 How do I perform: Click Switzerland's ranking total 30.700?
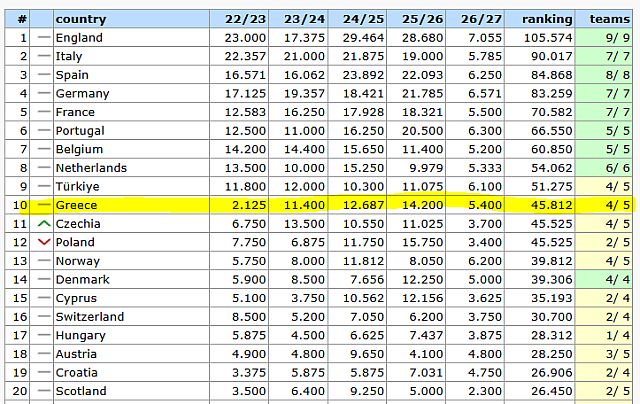[552, 317]
